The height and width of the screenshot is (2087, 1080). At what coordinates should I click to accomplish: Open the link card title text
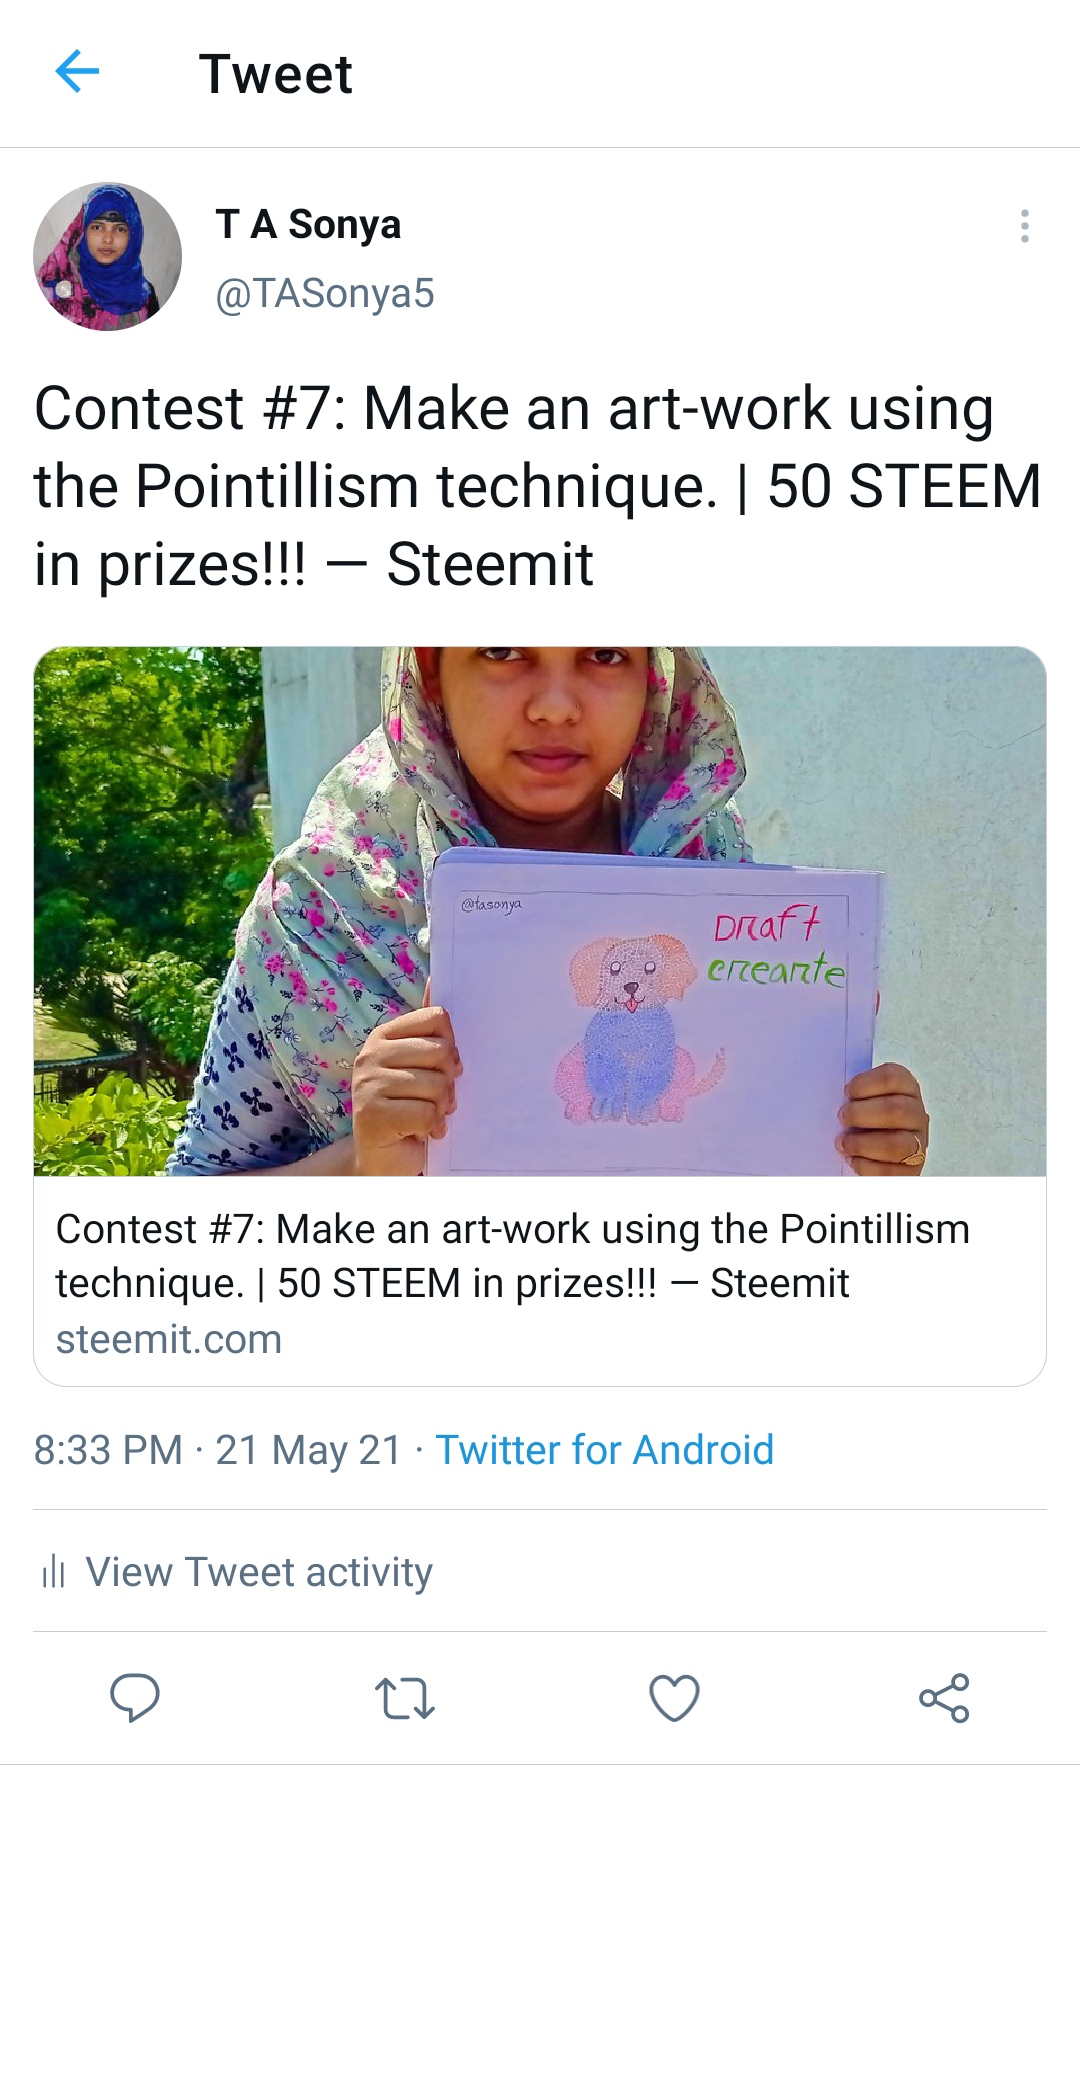click(512, 1256)
